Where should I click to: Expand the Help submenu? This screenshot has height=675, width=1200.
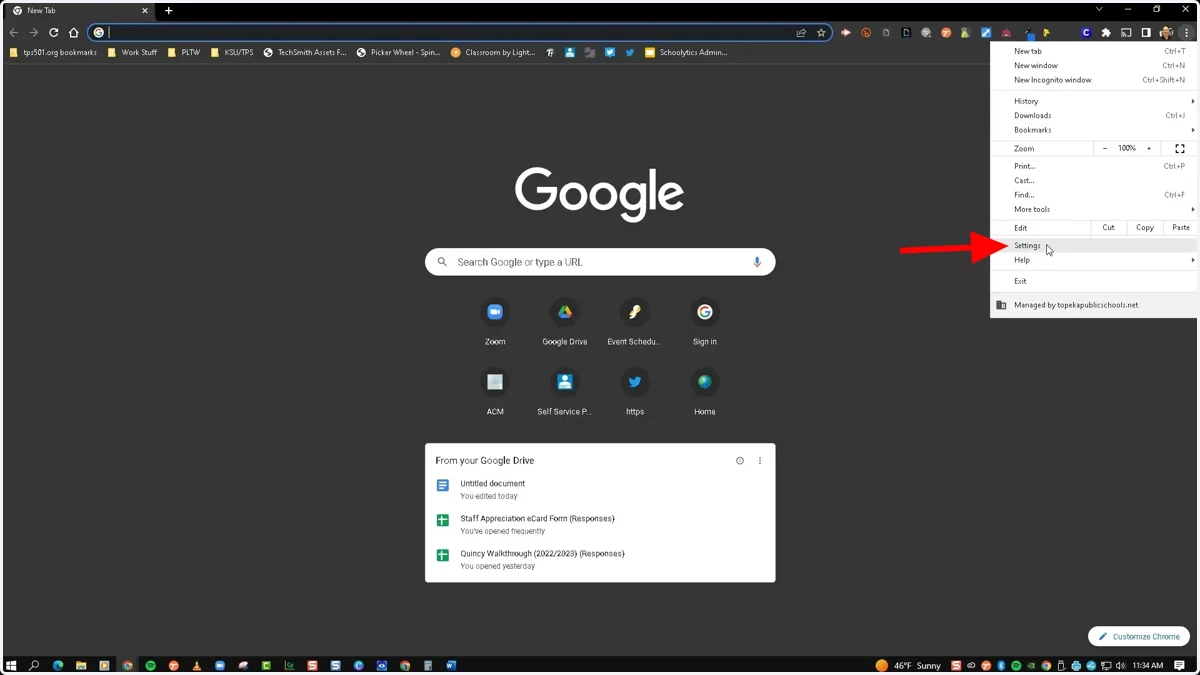tap(1093, 260)
